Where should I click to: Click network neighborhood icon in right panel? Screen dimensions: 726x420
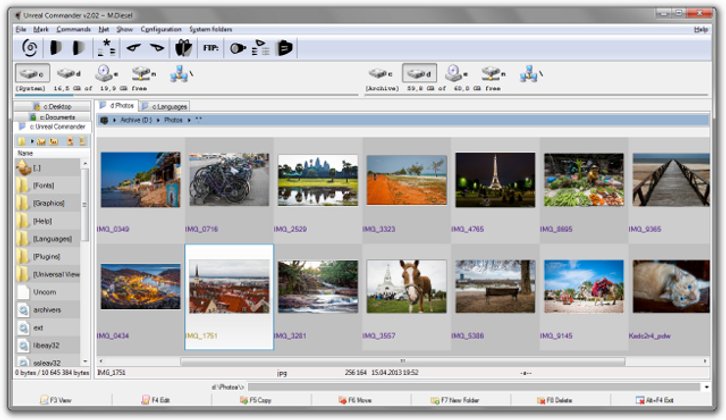tap(530, 74)
